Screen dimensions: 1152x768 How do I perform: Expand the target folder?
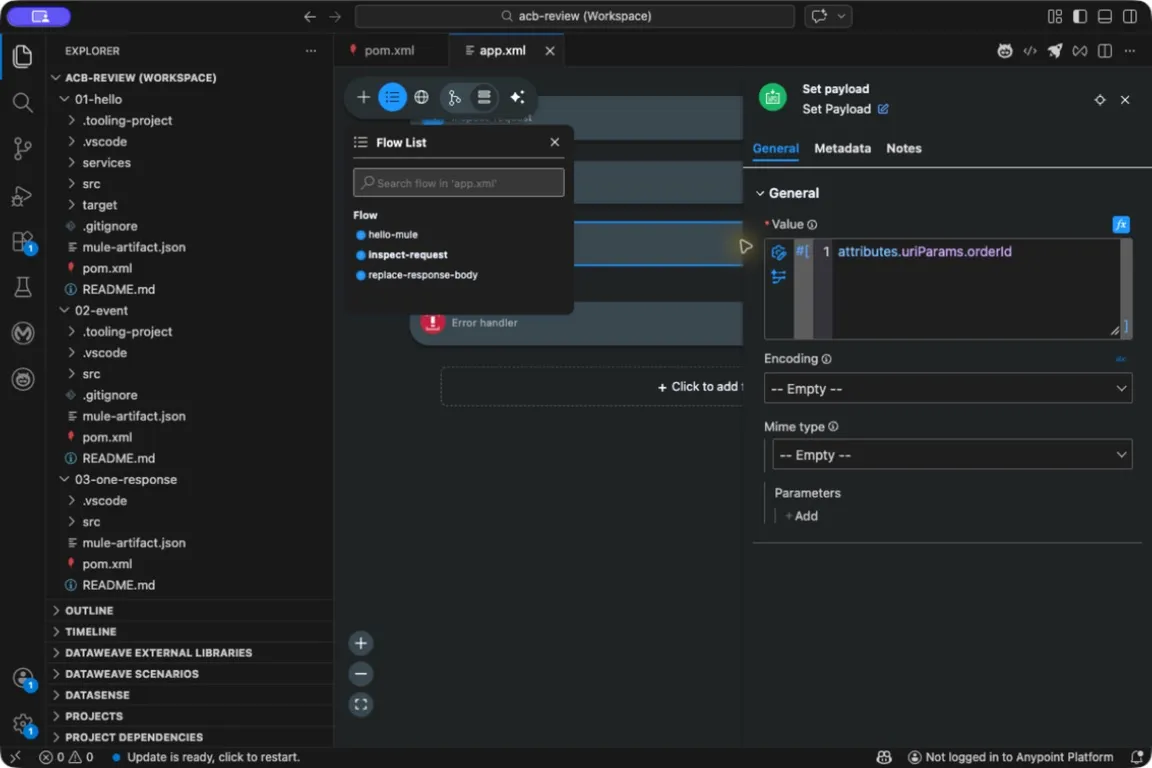[x=71, y=205]
